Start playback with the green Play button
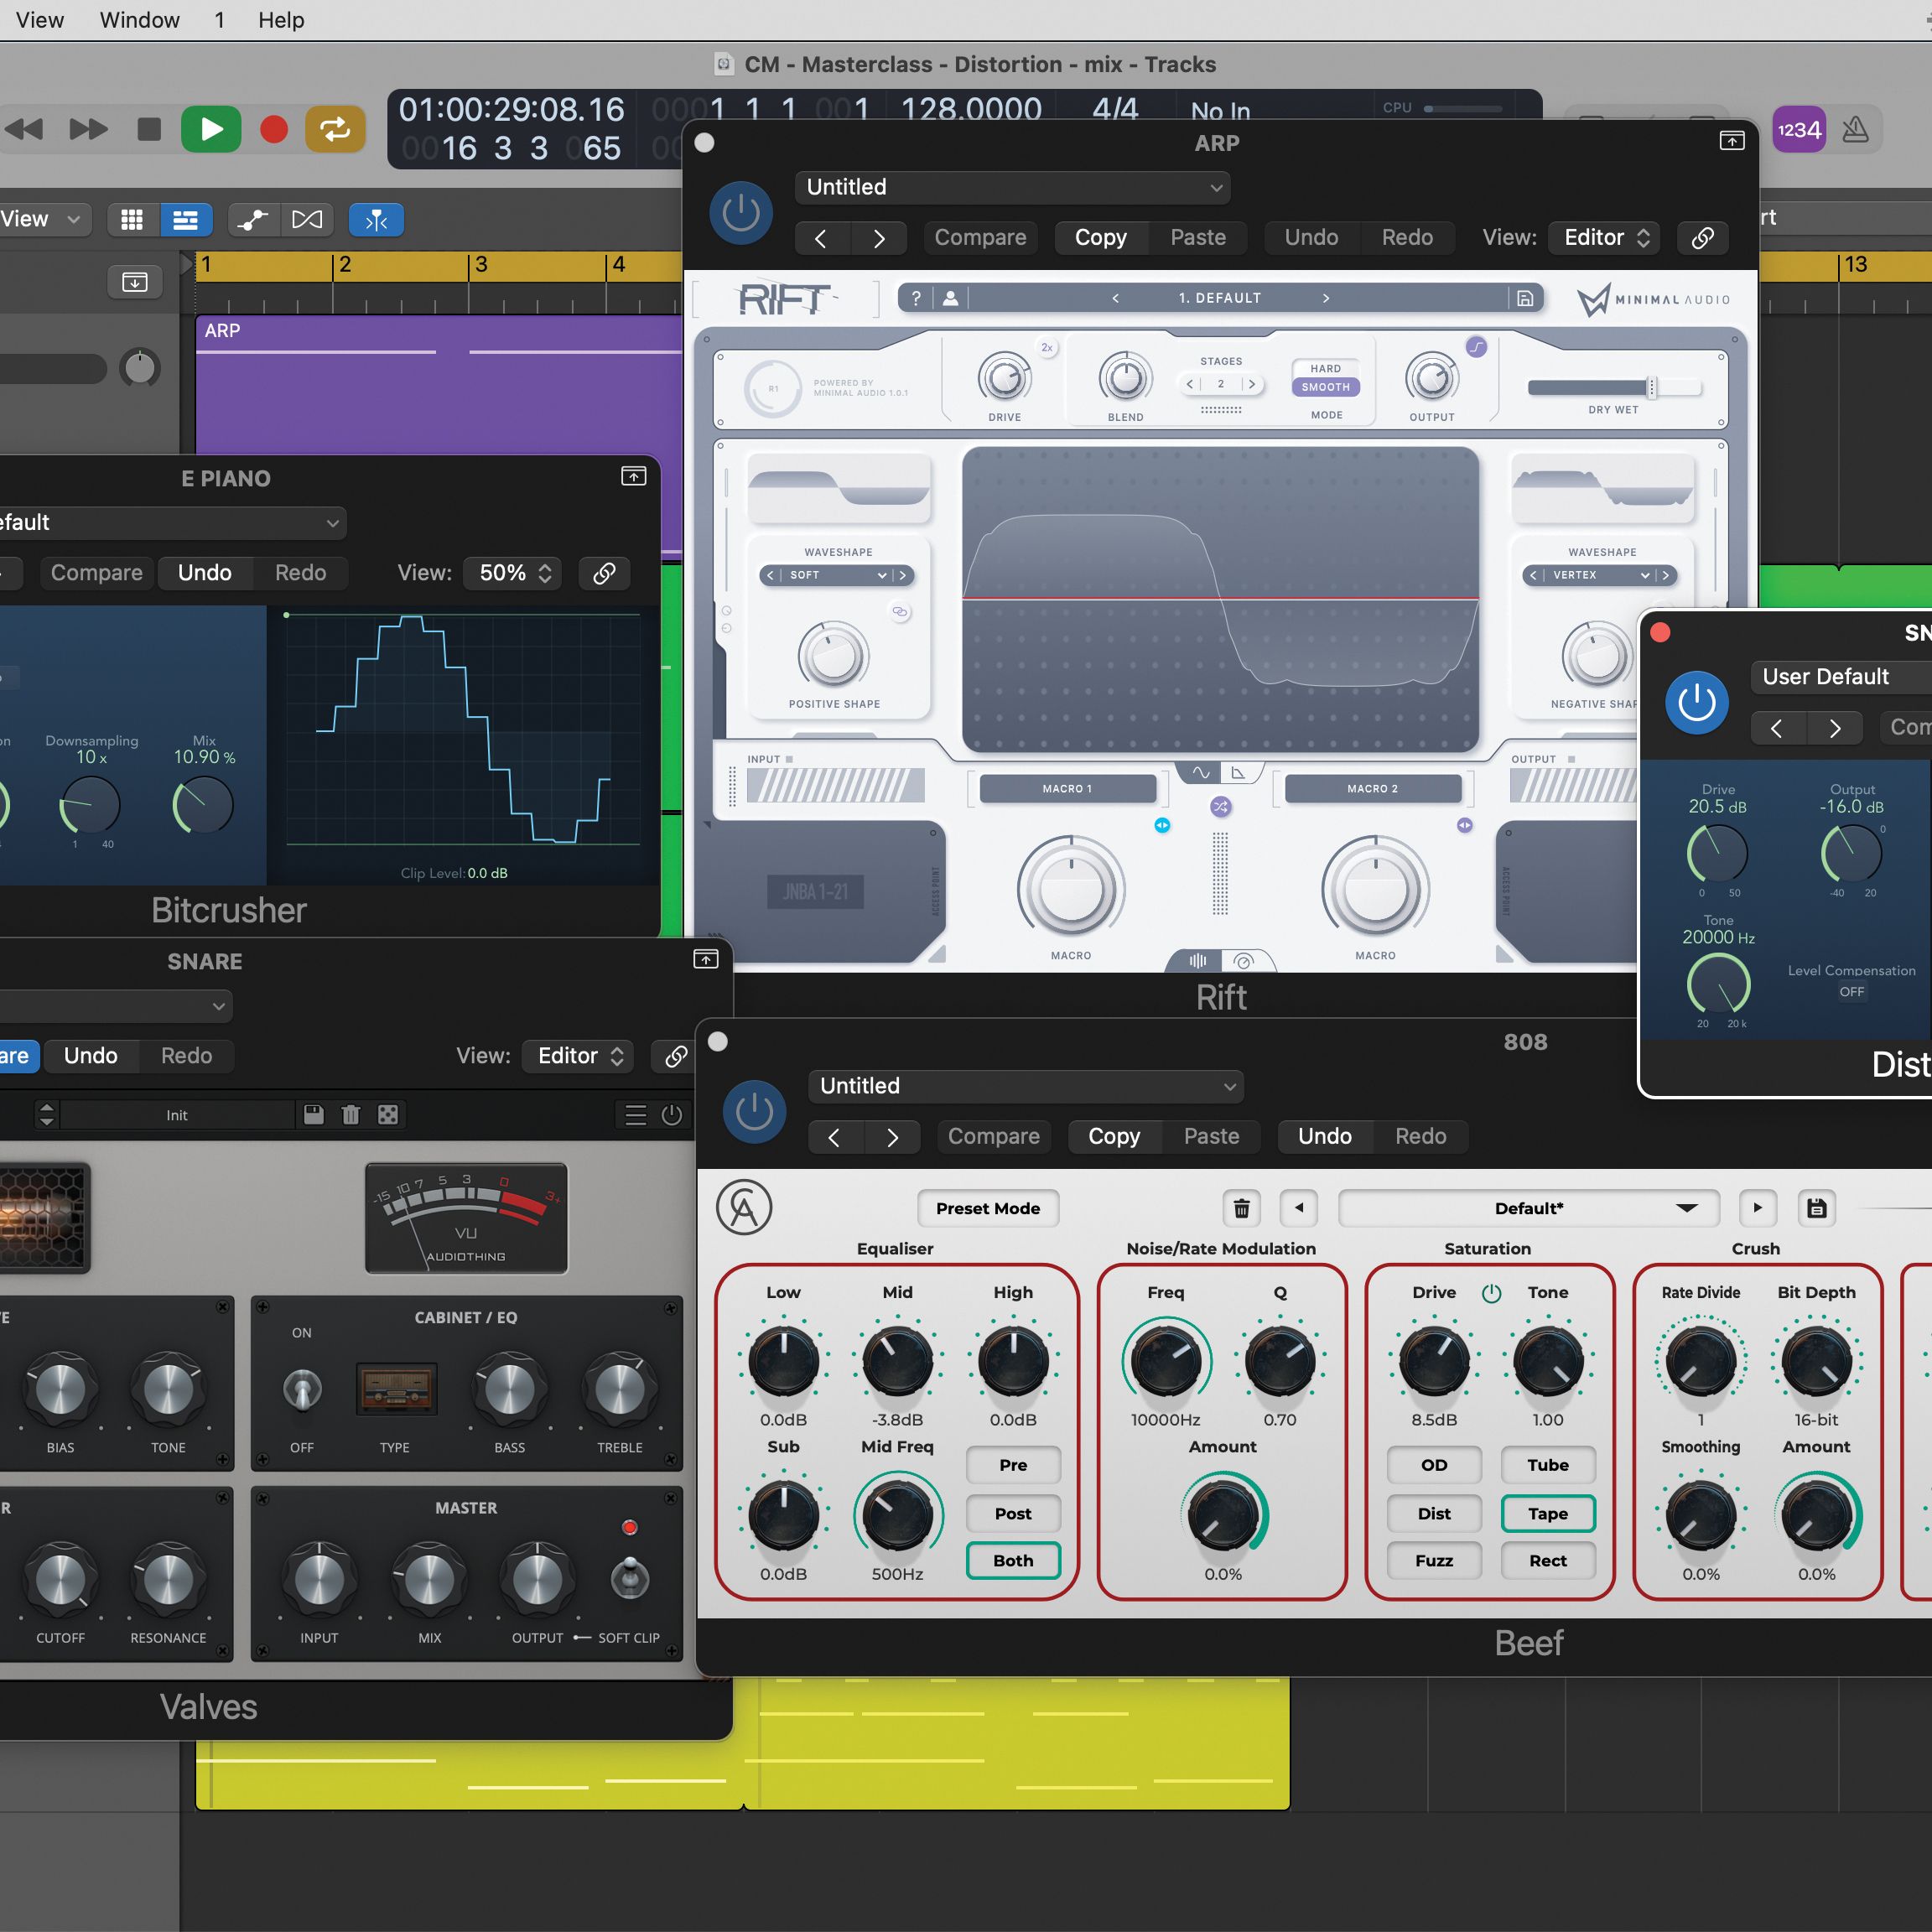Viewport: 1932px width, 1932px height. pyautogui.click(x=211, y=129)
